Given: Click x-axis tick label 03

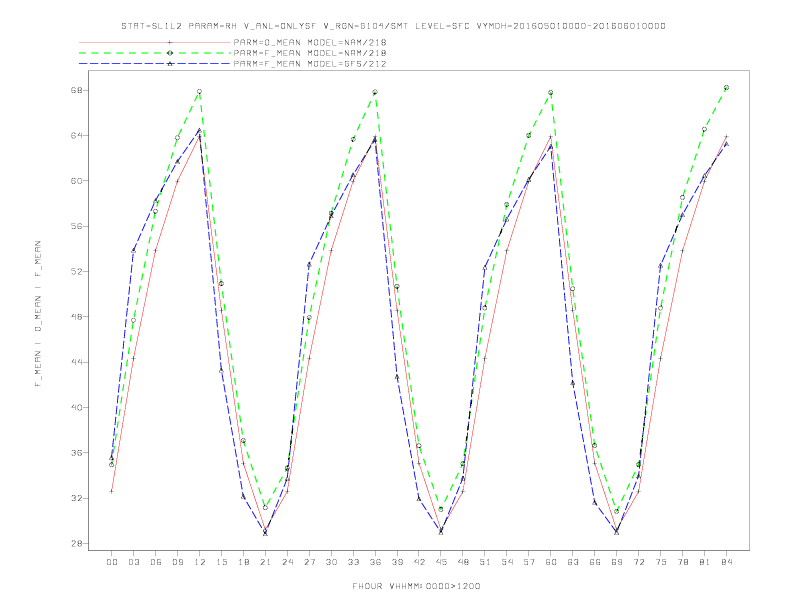Looking at the screenshot, I should [x=133, y=562].
